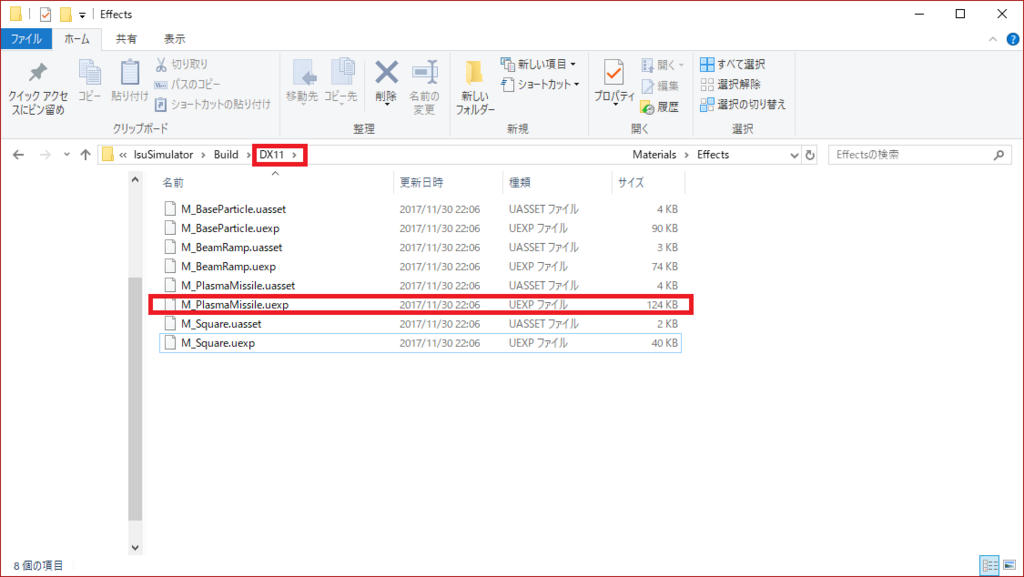Image resolution: width=1024 pixels, height=577 pixels.
Task: Click Copy path in the ribbon
Action: point(187,84)
